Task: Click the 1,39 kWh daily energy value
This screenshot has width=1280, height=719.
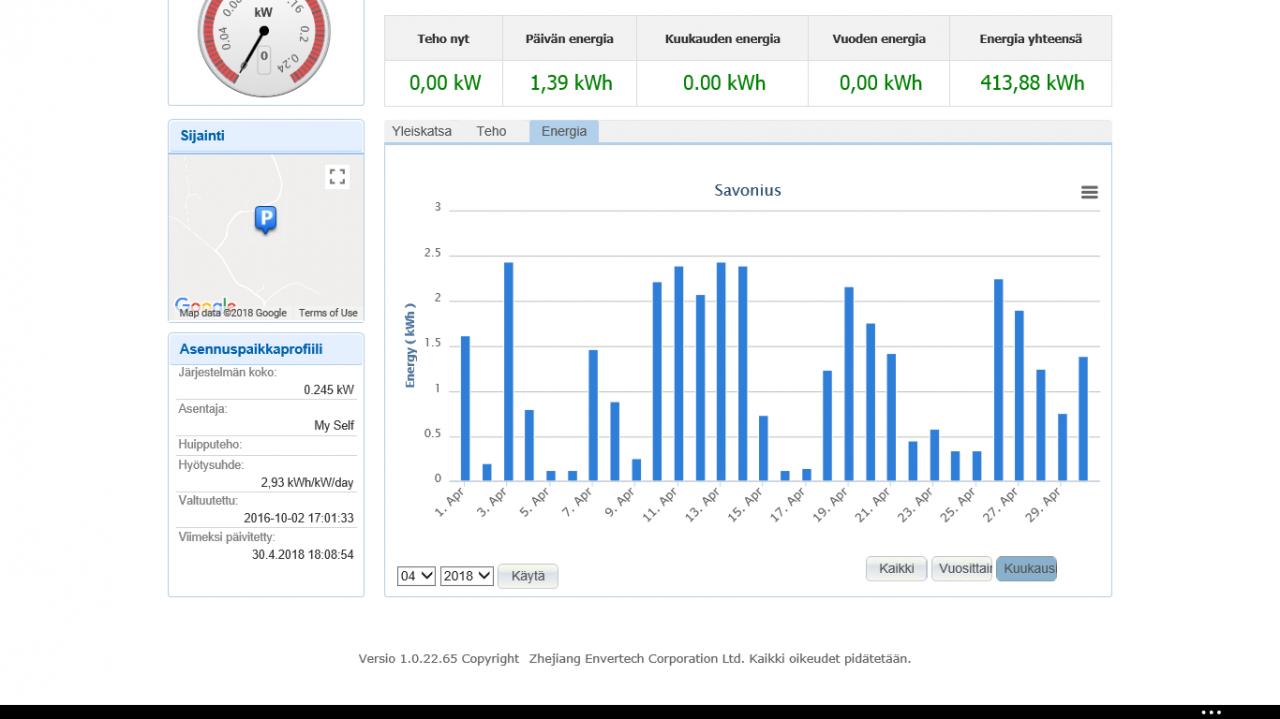Action: coord(571,83)
